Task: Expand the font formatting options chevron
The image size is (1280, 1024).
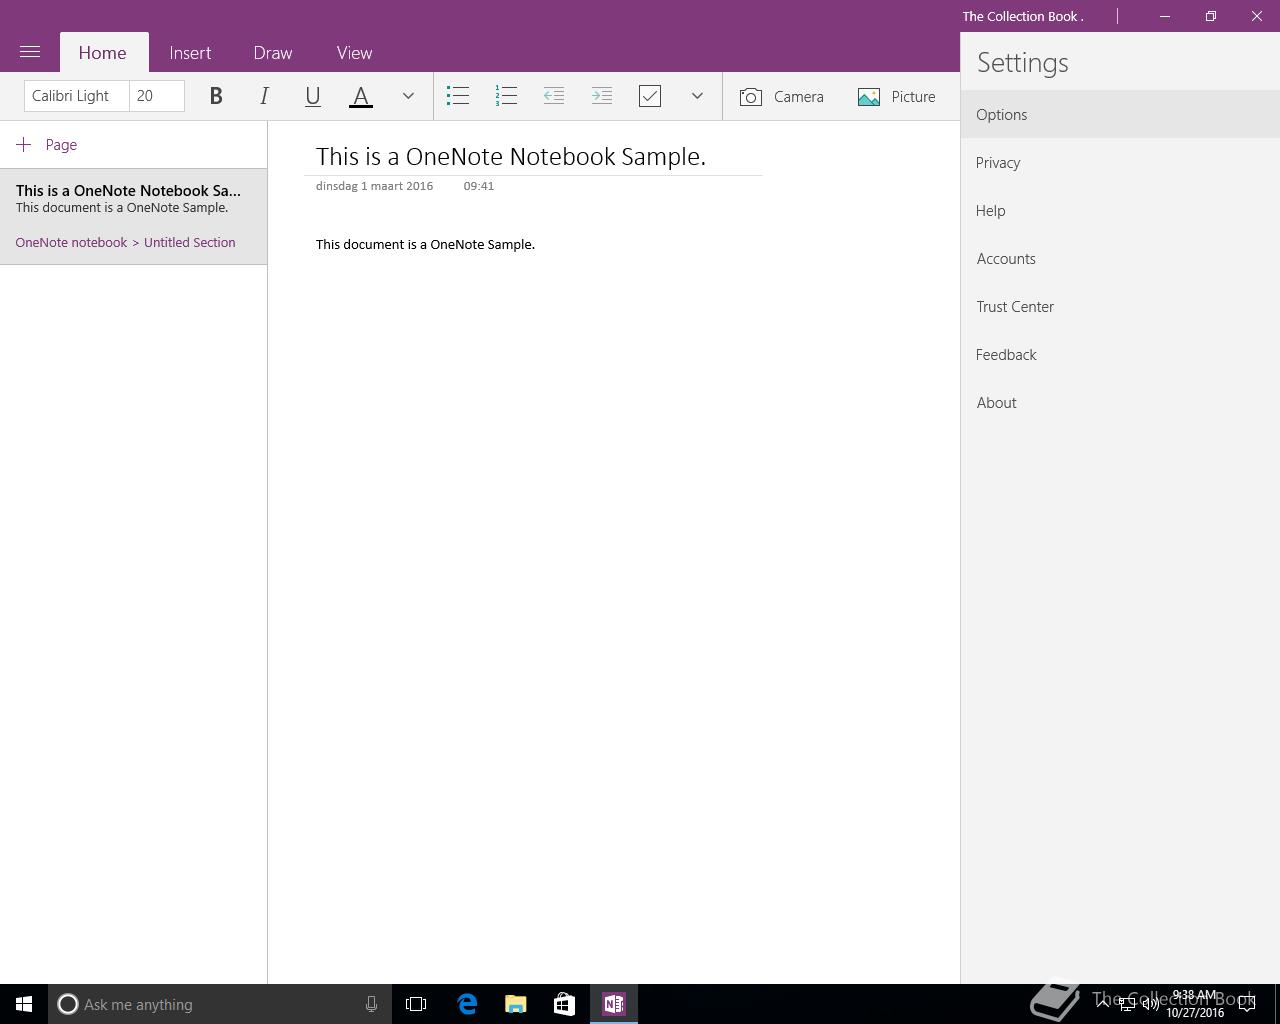Action: (408, 96)
